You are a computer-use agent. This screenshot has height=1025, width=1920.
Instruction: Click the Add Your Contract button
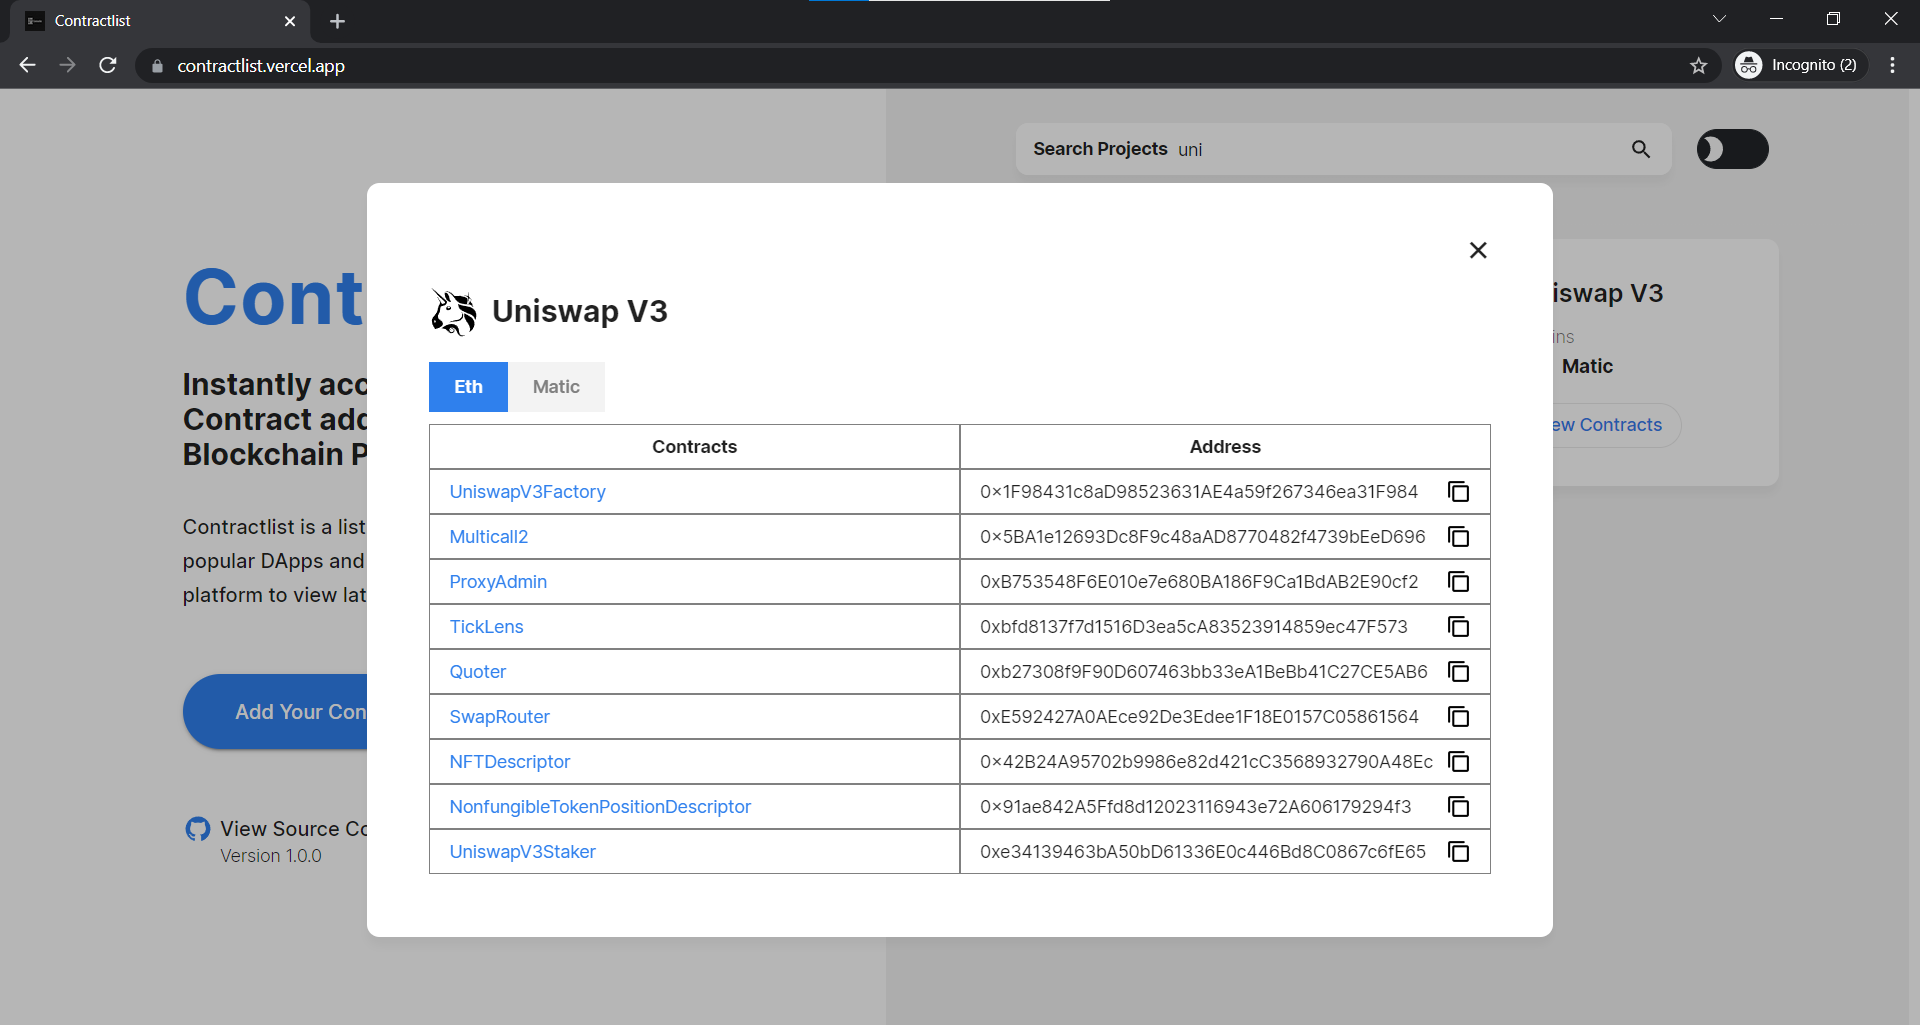pos(276,712)
